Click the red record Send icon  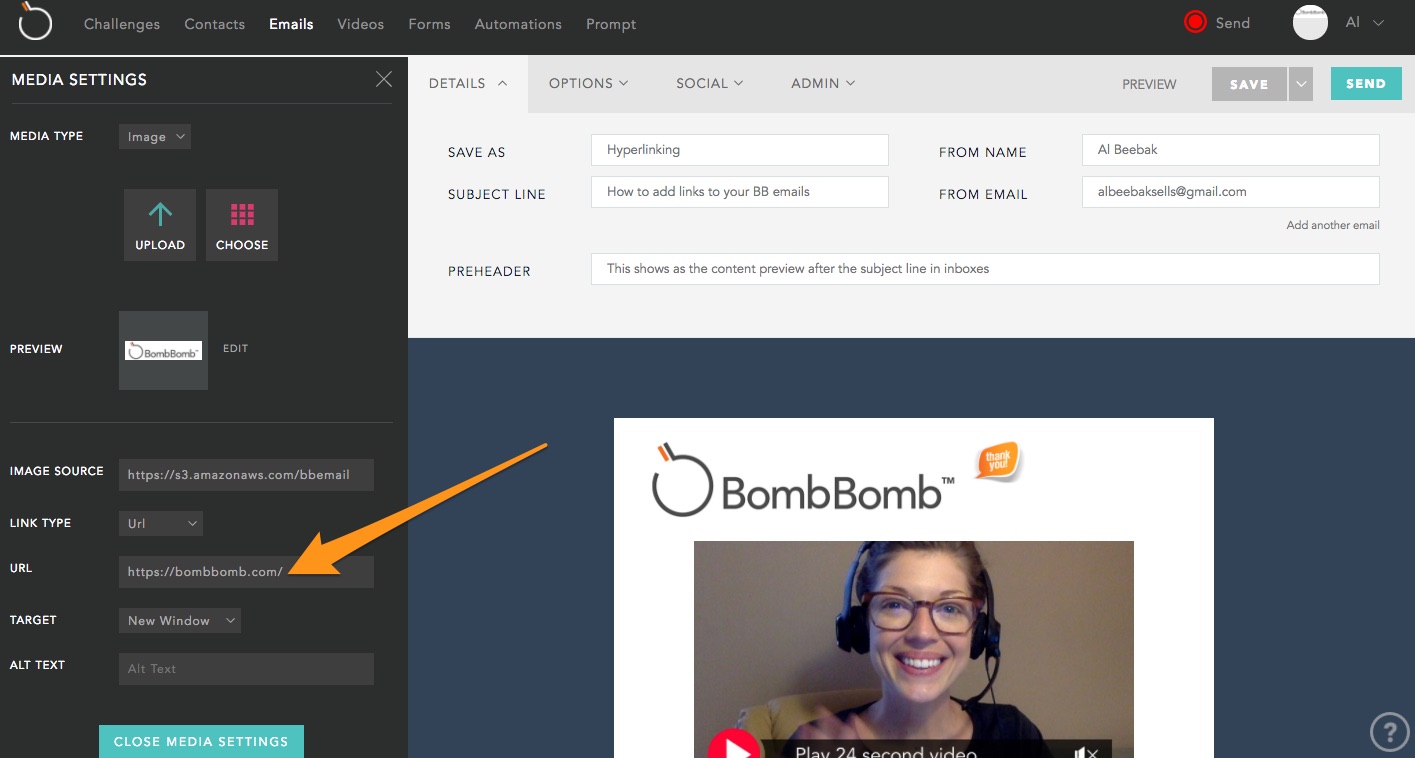point(1195,23)
